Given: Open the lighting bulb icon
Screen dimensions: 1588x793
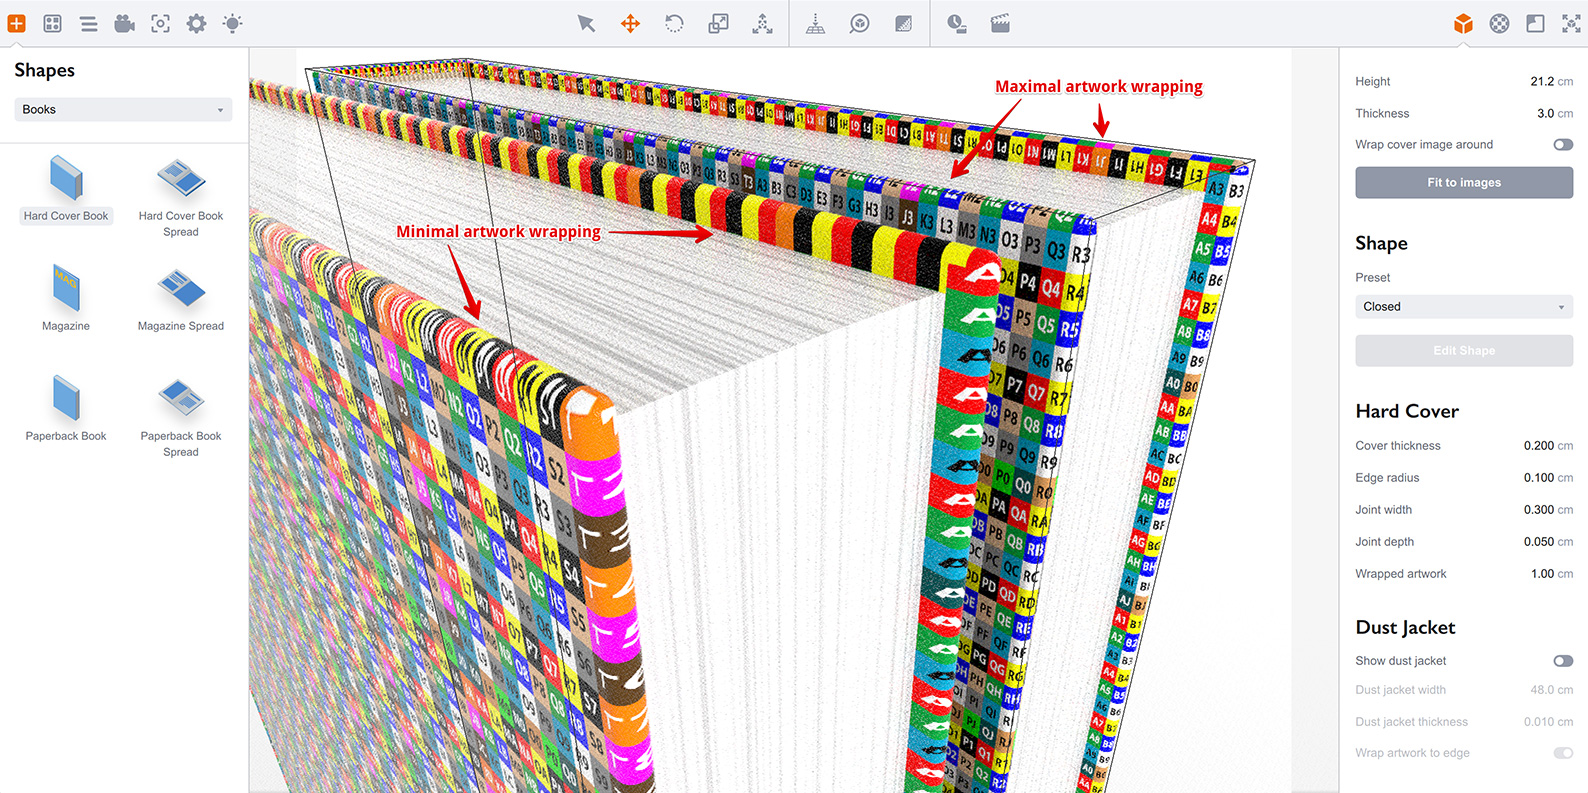Looking at the screenshot, I should point(233,23).
